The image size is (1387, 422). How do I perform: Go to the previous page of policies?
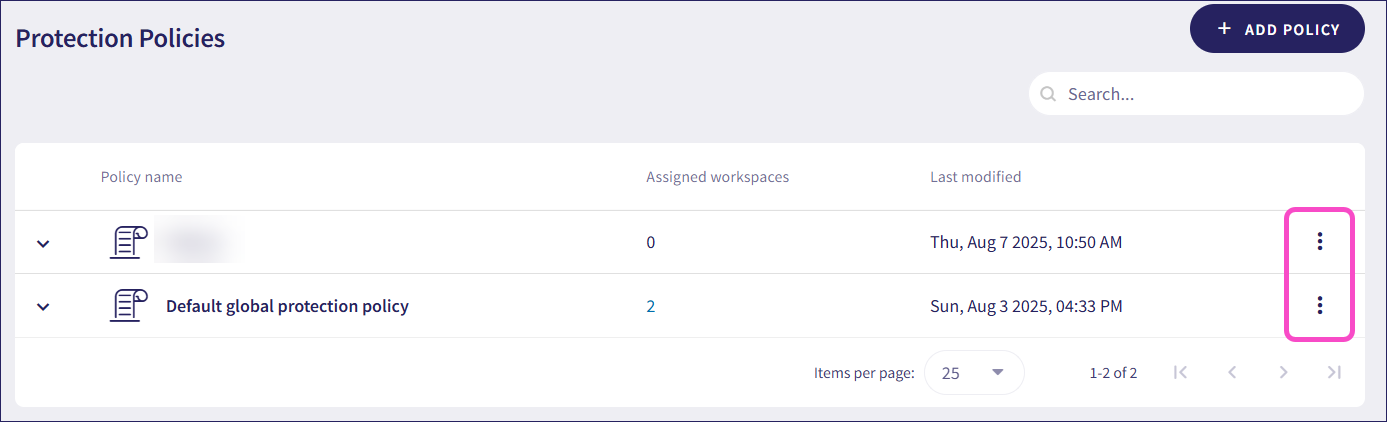click(1232, 372)
